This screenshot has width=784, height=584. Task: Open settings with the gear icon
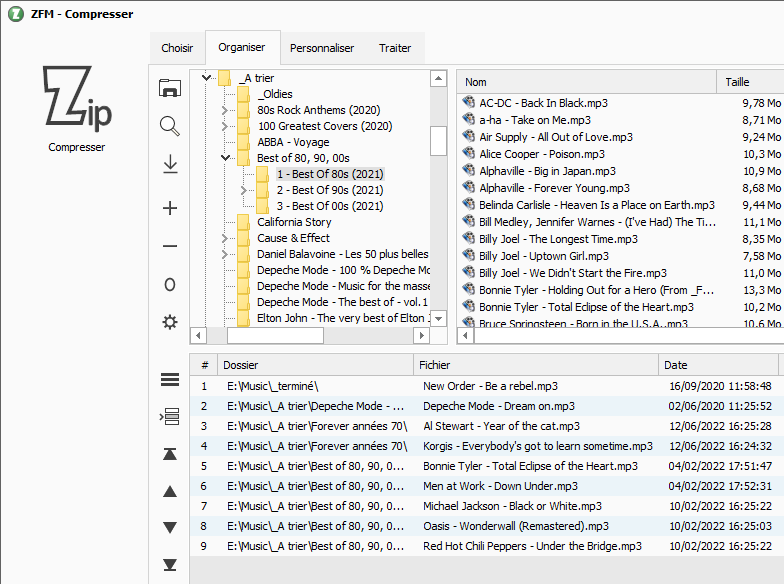[170, 322]
